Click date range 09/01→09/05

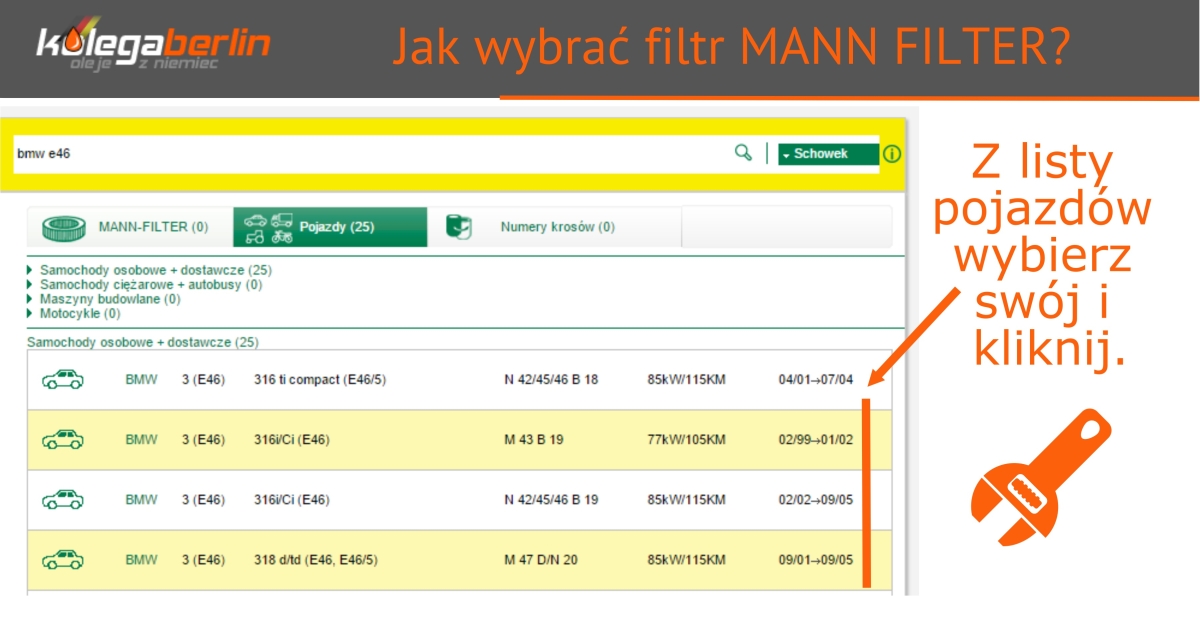(816, 560)
